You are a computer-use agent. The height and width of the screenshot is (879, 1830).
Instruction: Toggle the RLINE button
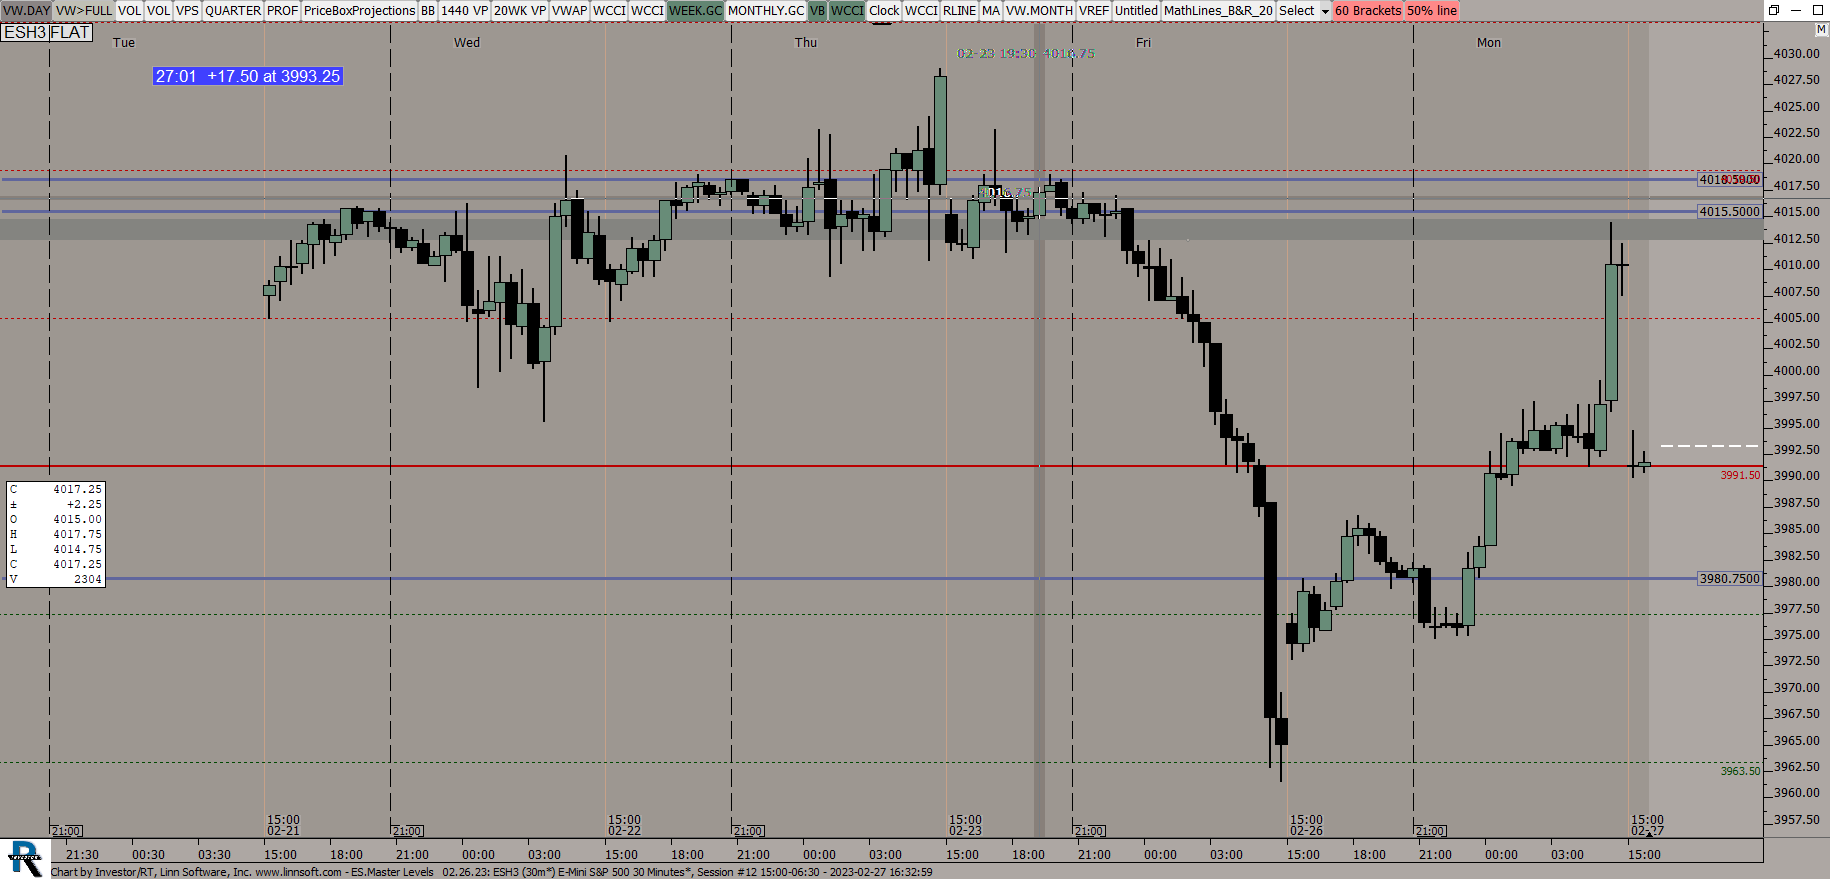pos(960,10)
